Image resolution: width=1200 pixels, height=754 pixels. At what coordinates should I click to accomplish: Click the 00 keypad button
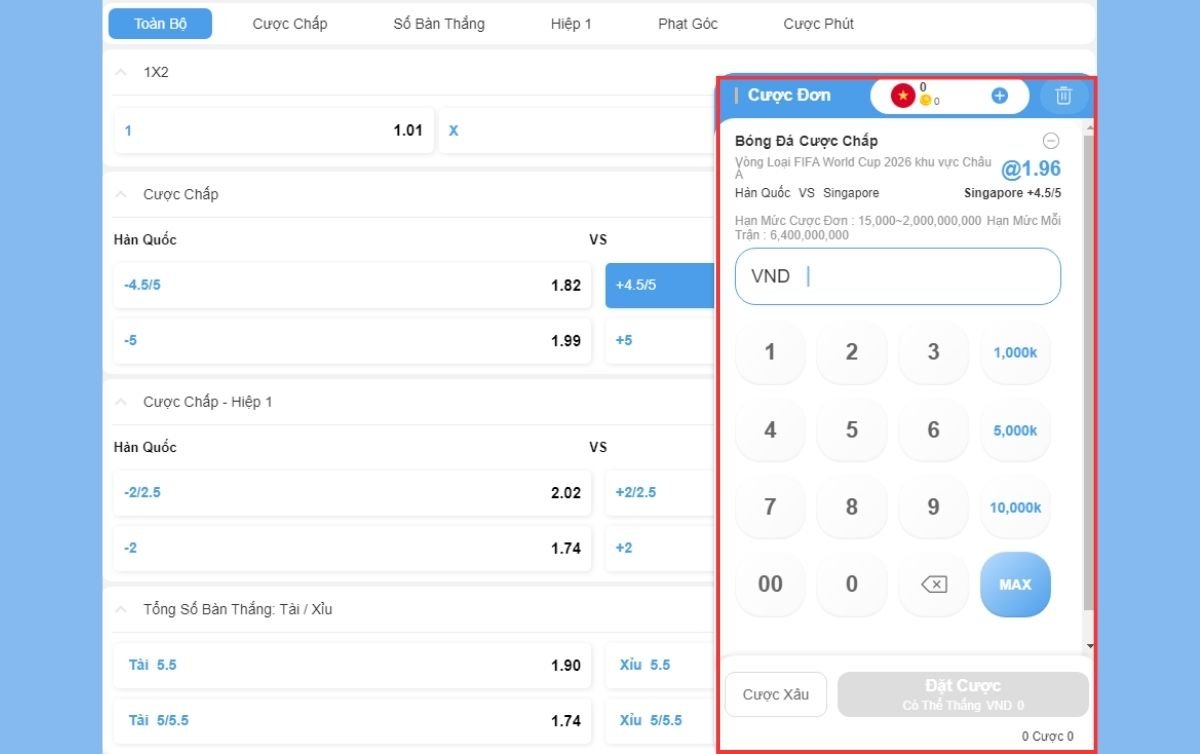pyautogui.click(x=770, y=584)
